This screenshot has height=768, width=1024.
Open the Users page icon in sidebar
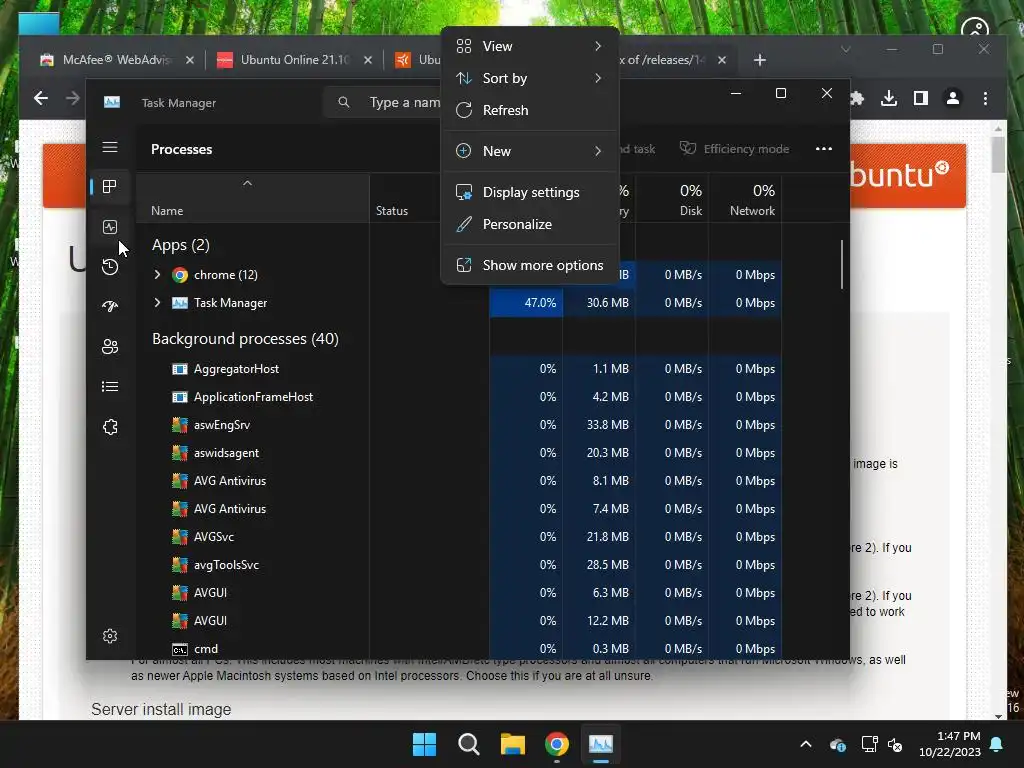(x=110, y=347)
